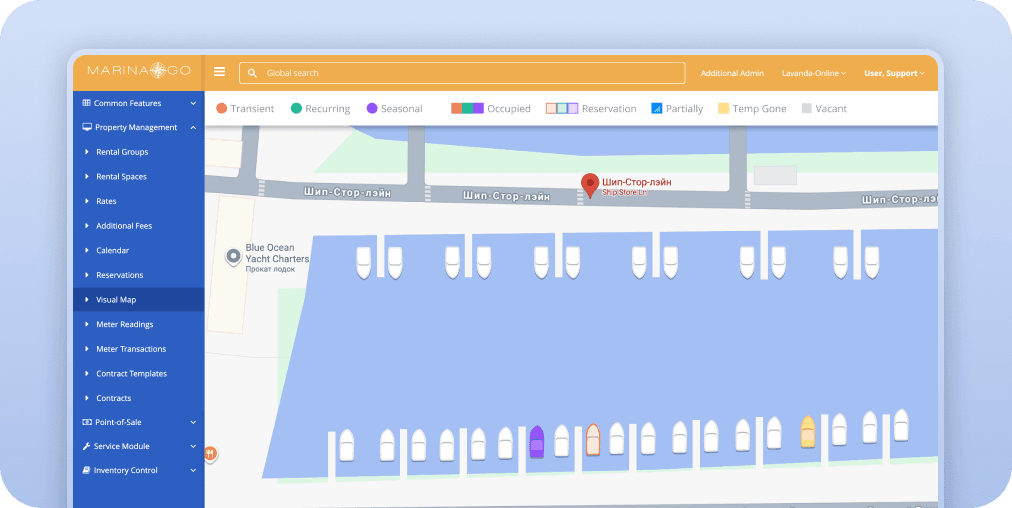Go to Reservations in the sidebar

click(x=119, y=275)
